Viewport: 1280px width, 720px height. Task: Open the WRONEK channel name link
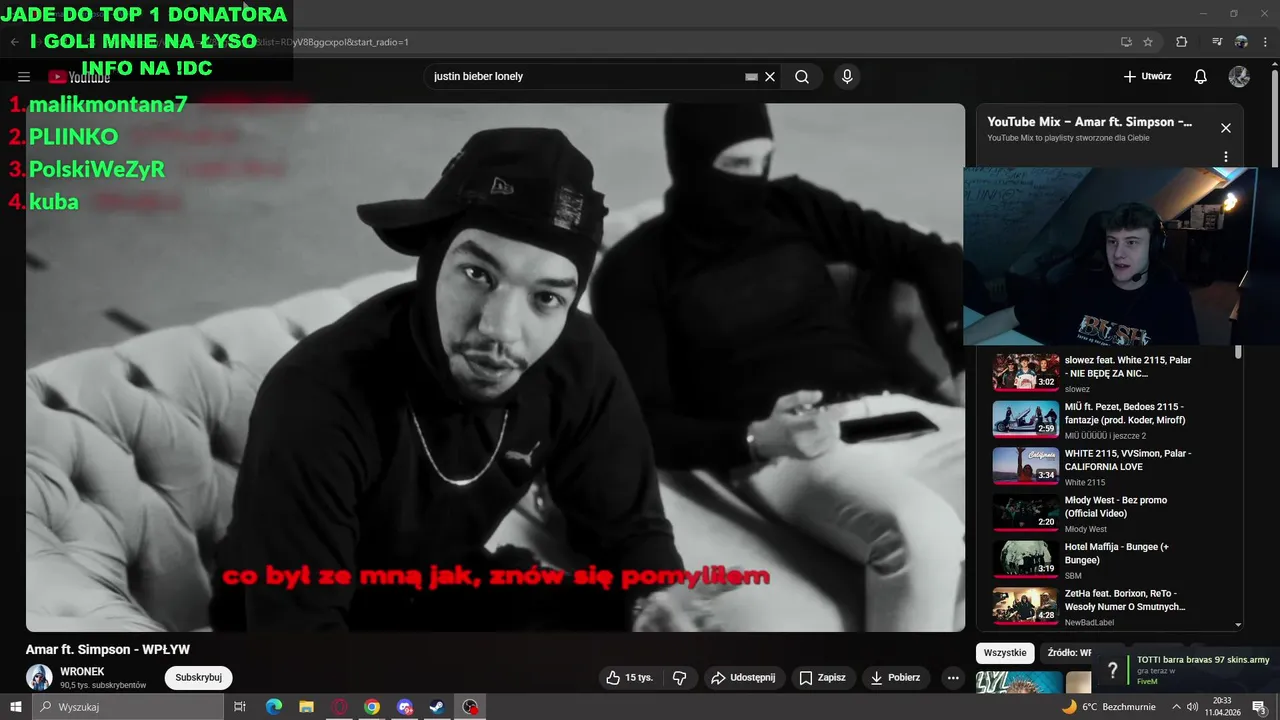82,672
